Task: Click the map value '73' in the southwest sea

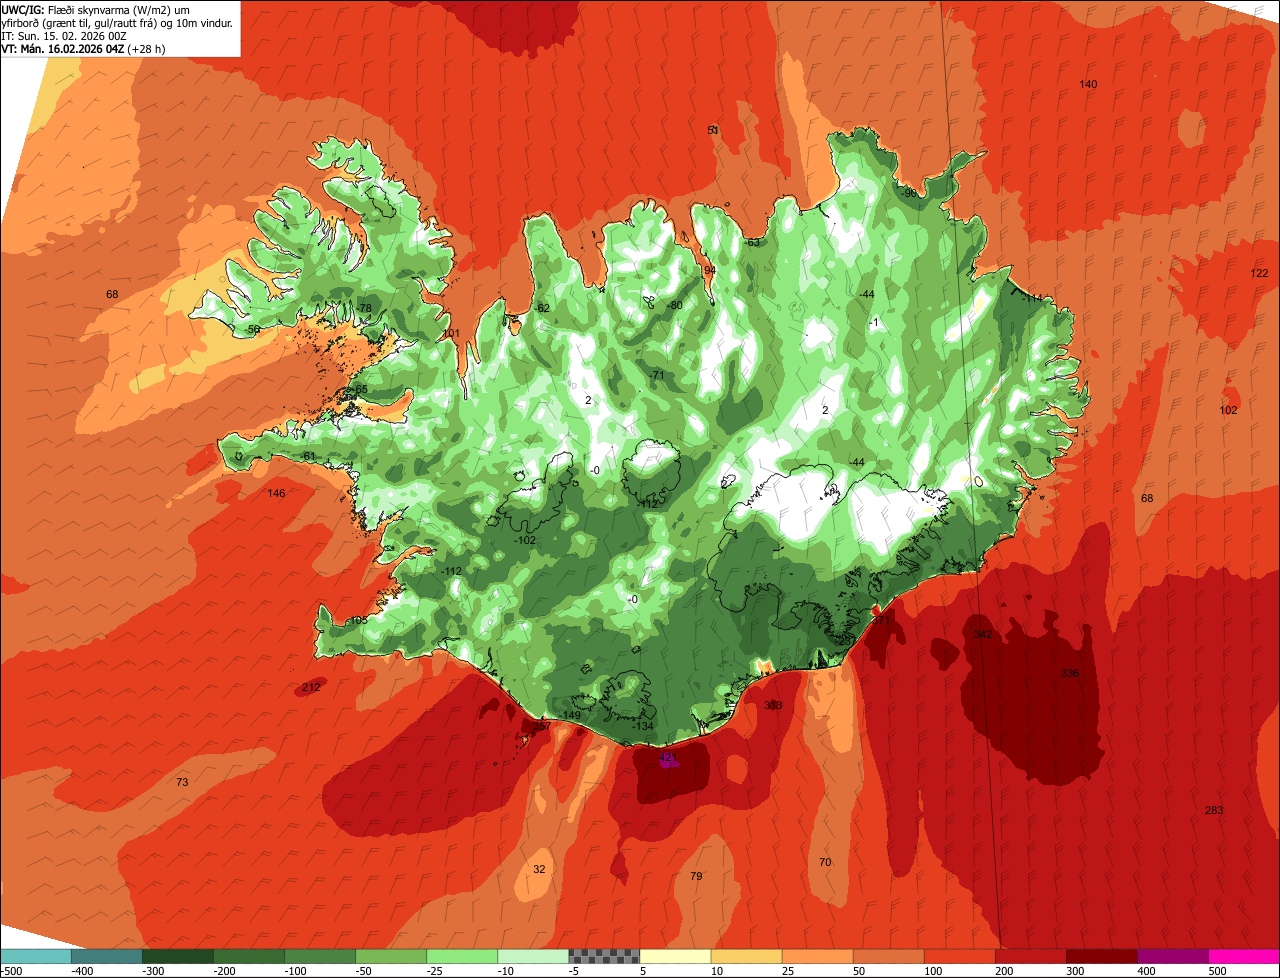Action: click(x=182, y=782)
